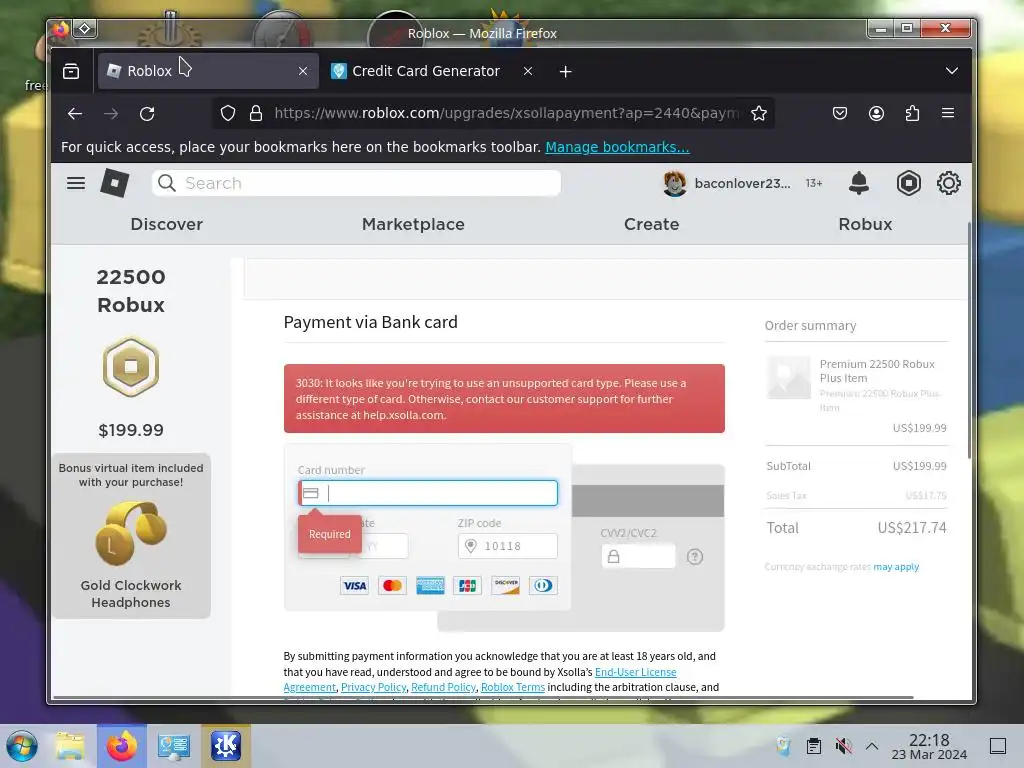Open the extensions puzzle icon
The image size is (1024, 768).
(912, 114)
